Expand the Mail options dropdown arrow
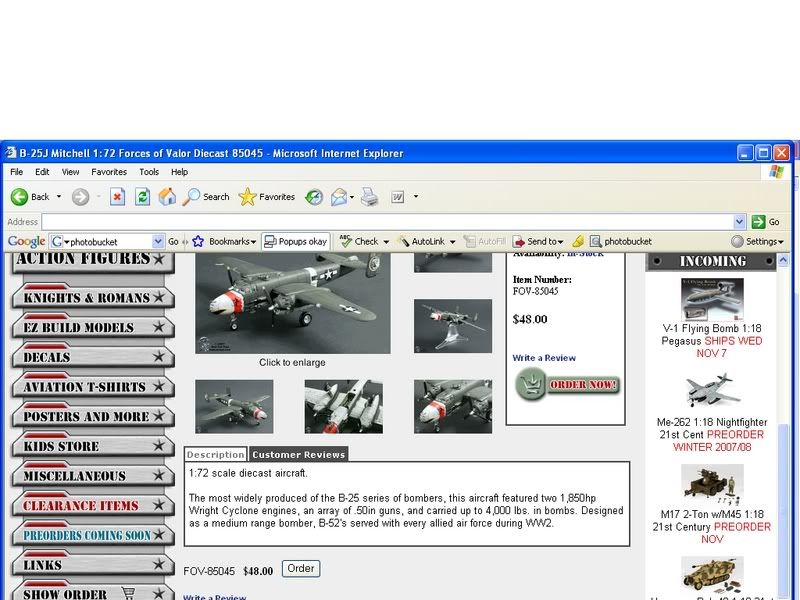Viewport: 800px width, 600px height. pos(352,197)
